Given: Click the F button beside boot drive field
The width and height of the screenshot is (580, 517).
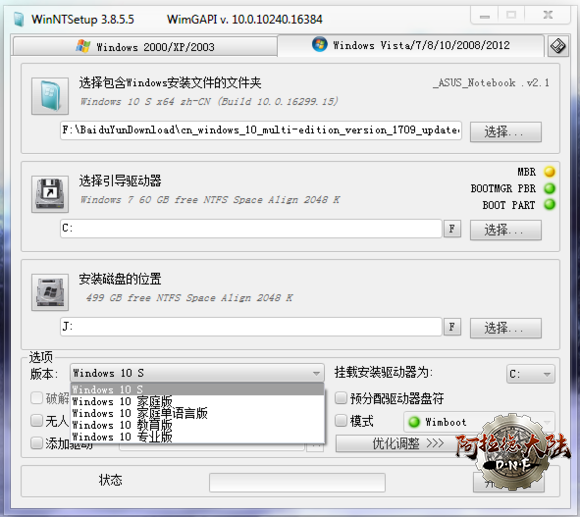Looking at the screenshot, I should [x=452, y=229].
